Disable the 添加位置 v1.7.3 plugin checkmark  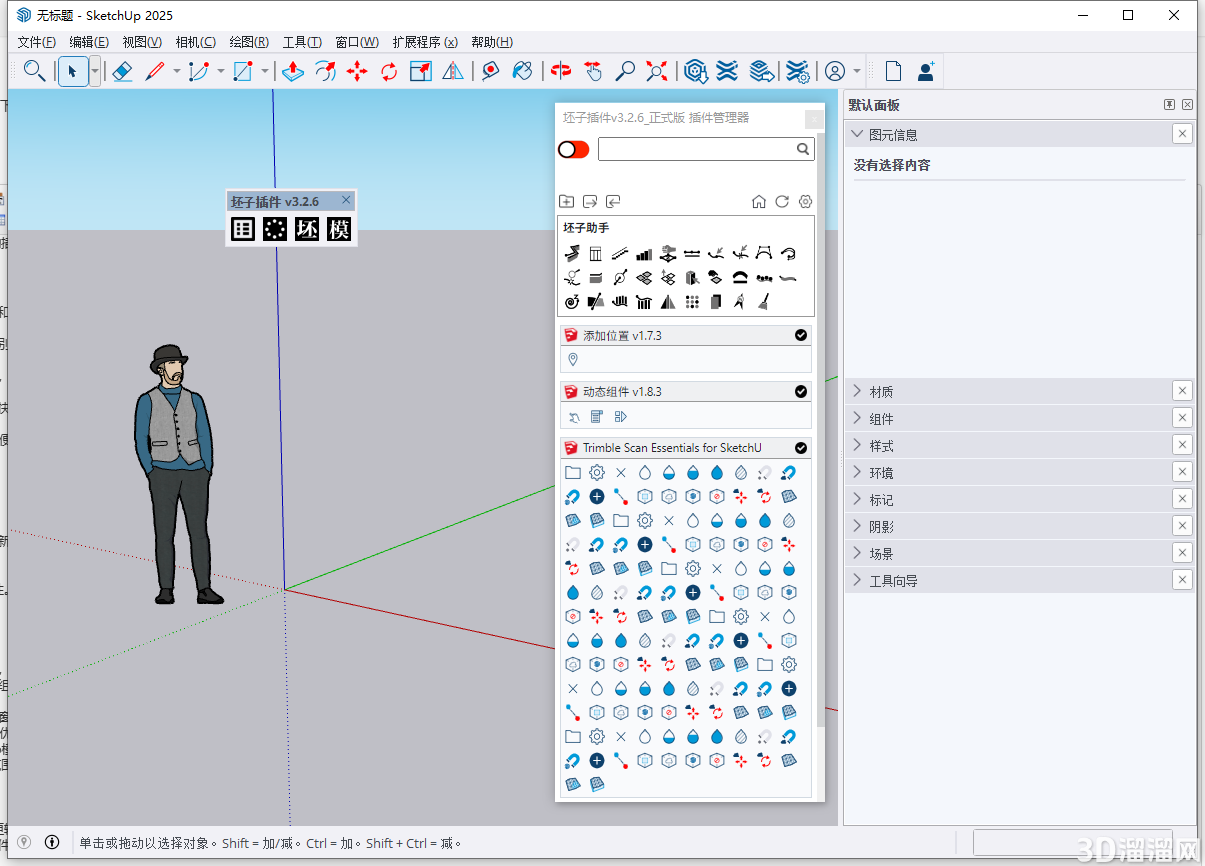800,335
